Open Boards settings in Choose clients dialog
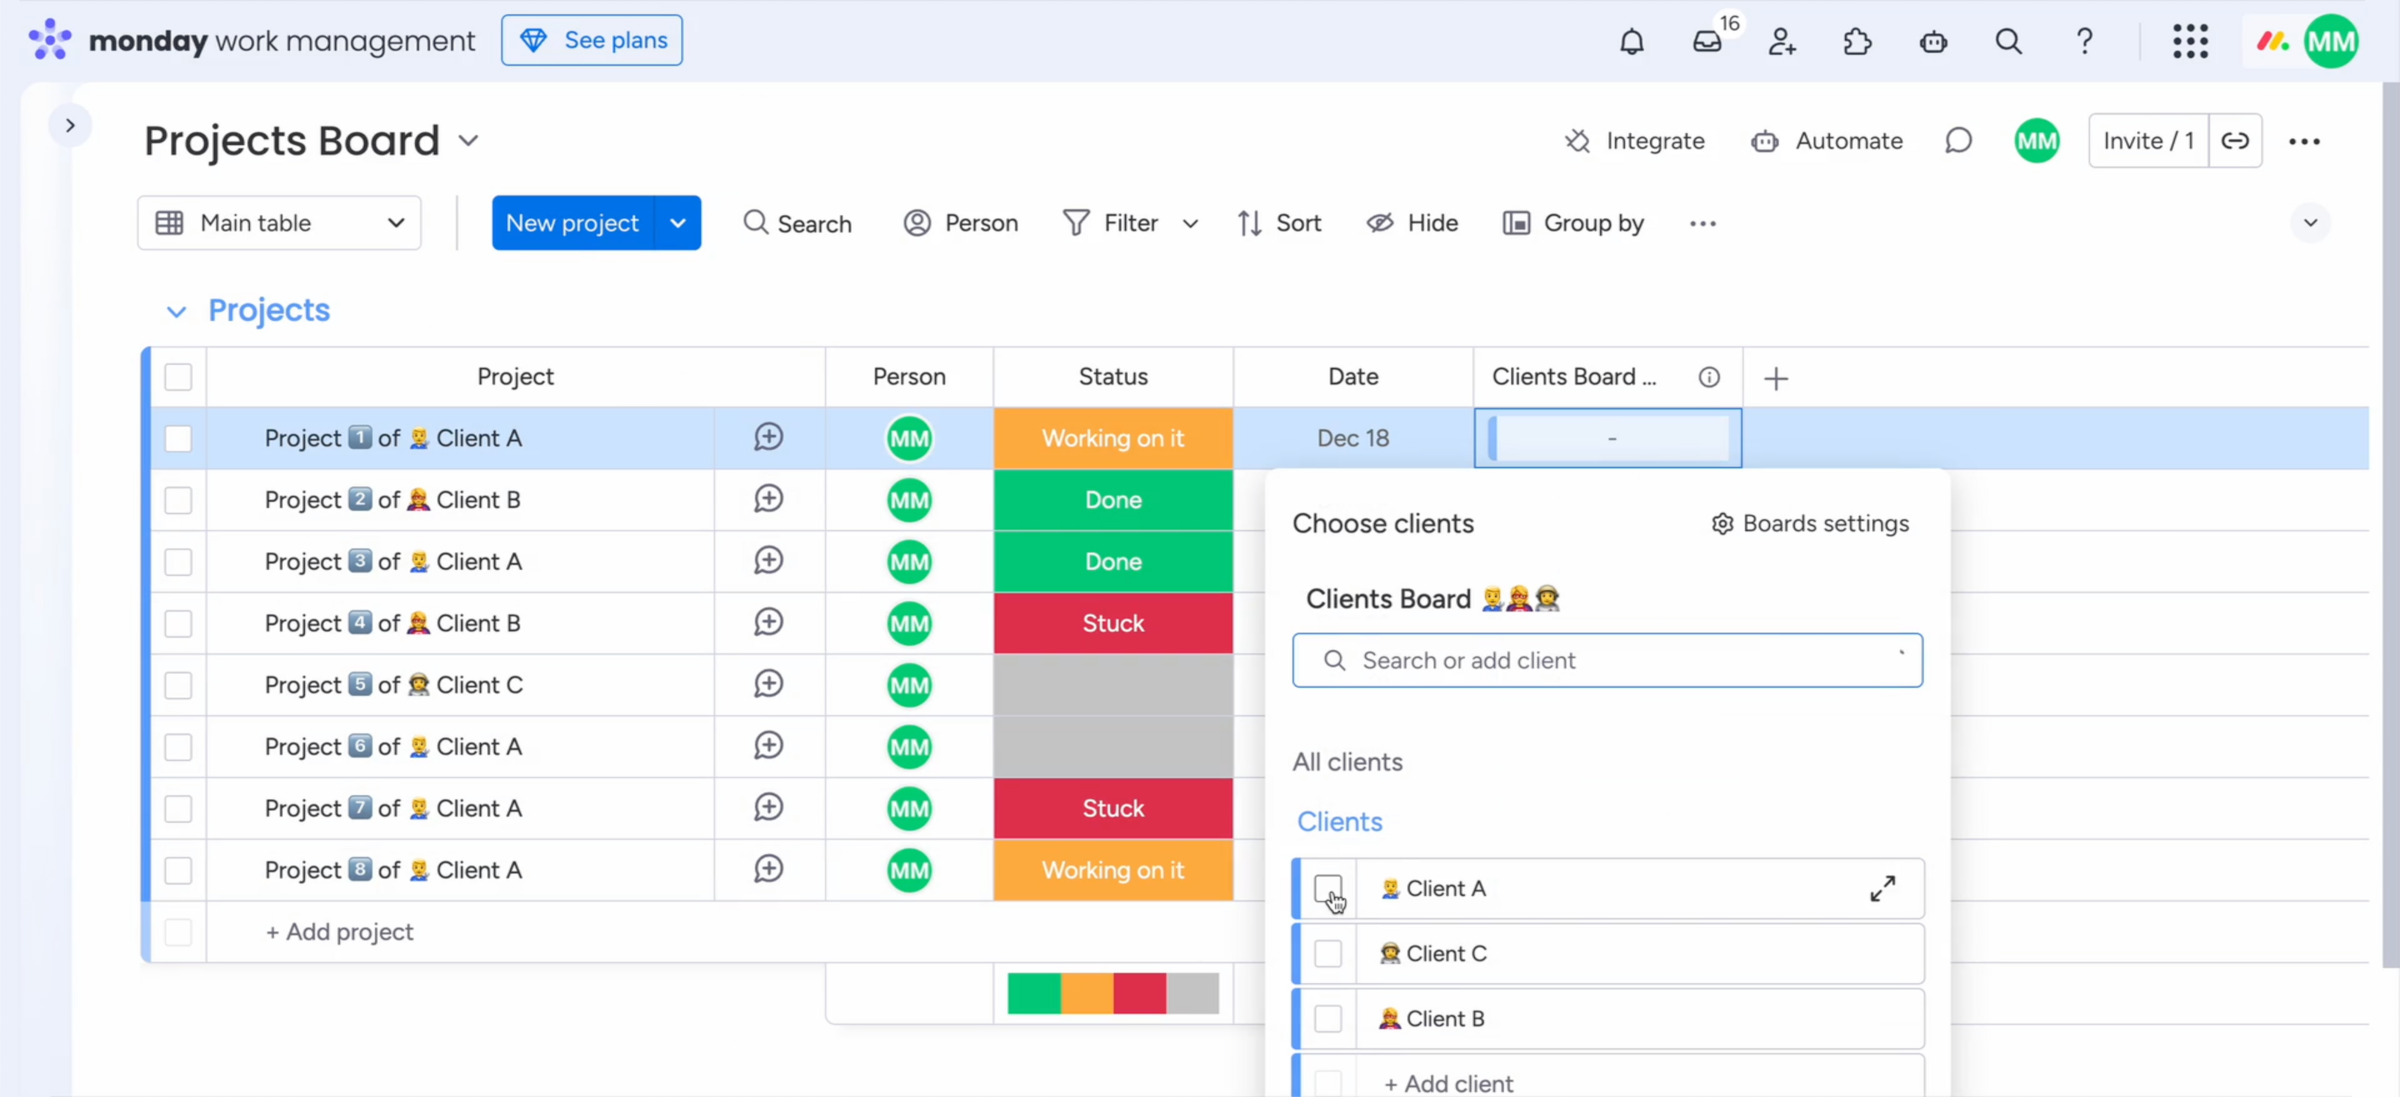This screenshot has height=1097, width=2400. point(1810,523)
